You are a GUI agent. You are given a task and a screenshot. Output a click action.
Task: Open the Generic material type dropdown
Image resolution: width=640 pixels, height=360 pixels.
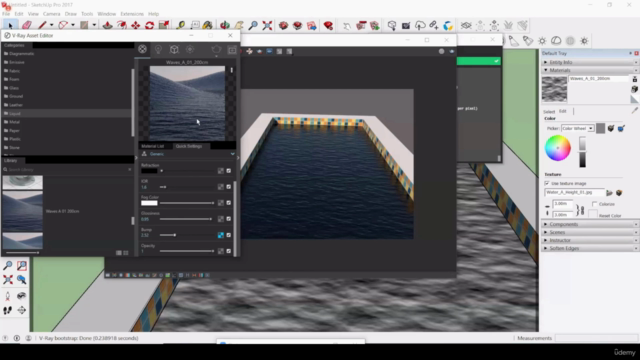click(x=188, y=154)
